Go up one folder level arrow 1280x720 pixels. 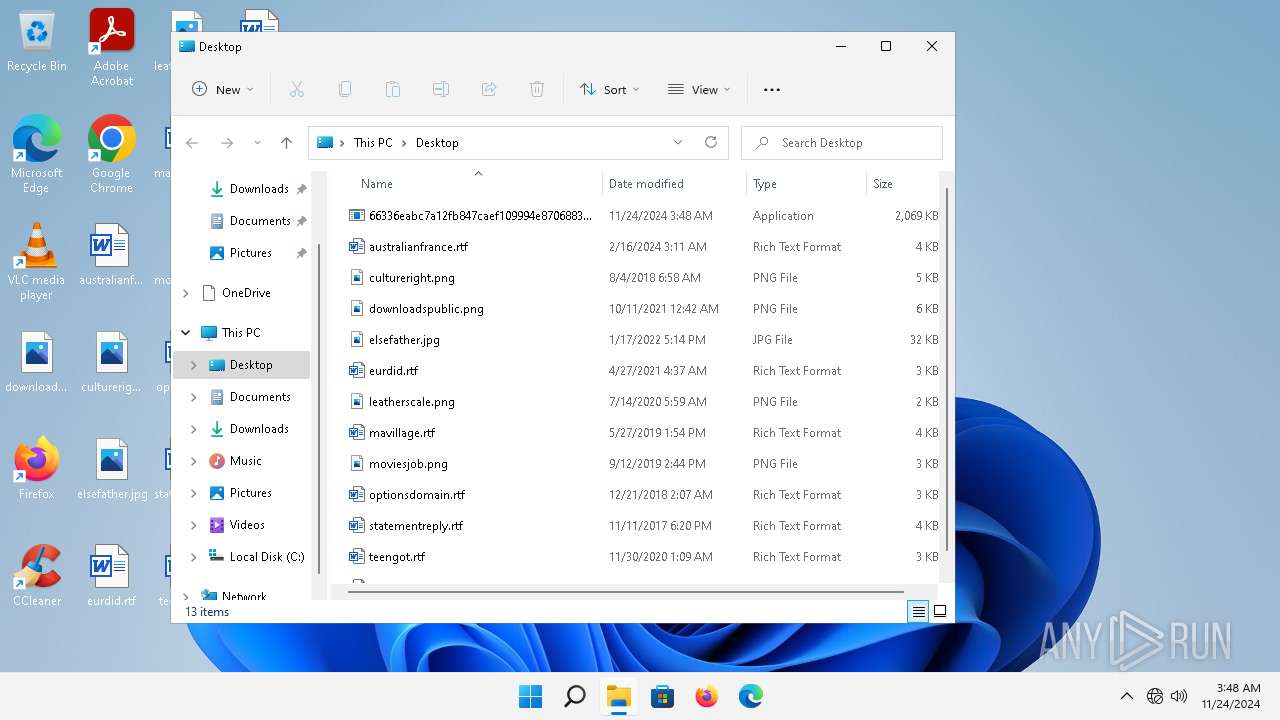tap(286, 143)
